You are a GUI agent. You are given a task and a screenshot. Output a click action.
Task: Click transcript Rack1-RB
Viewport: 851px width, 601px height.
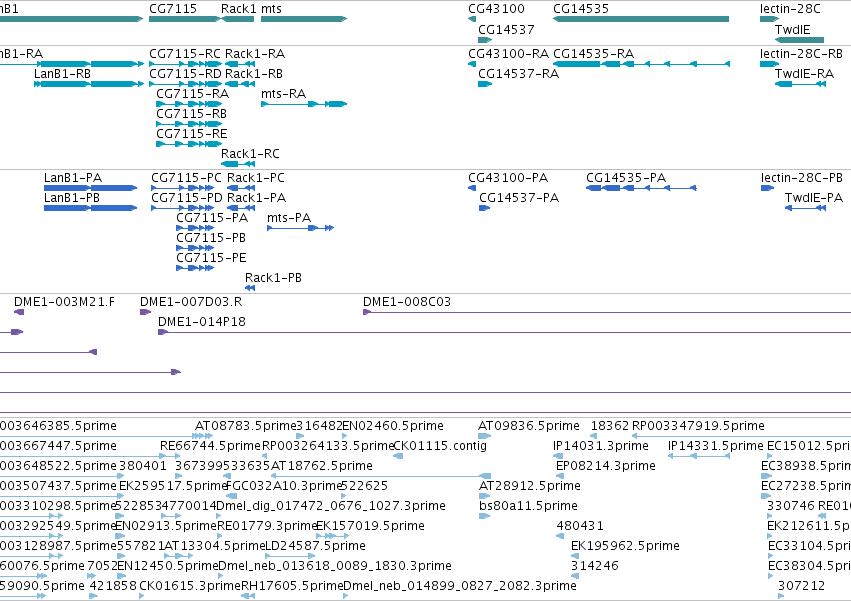pyautogui.click(x=253, y=74)
